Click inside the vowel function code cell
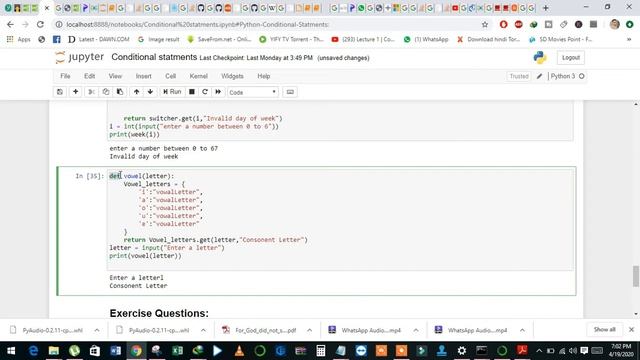640x360 pixels. click(340, 220)
